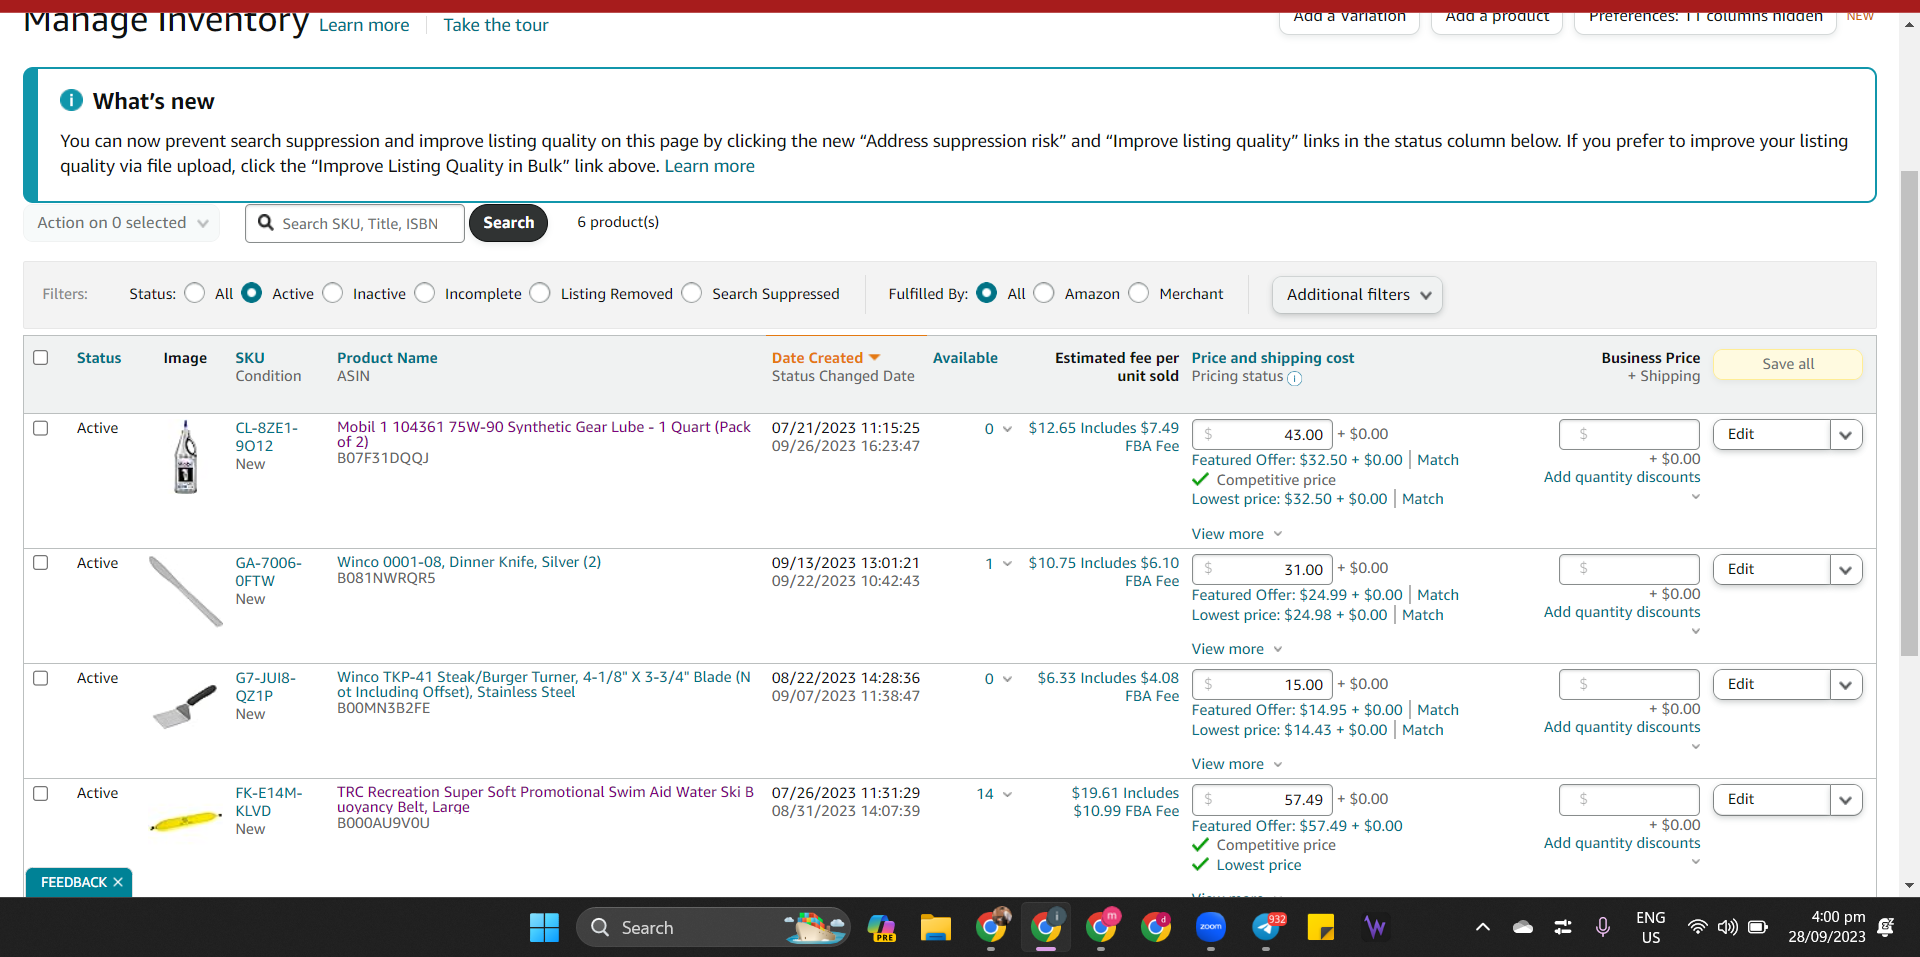Viewport: 1920px width, 957px height.
Task: Expand the Additional filters dropdown
Action: [1357, 295]
